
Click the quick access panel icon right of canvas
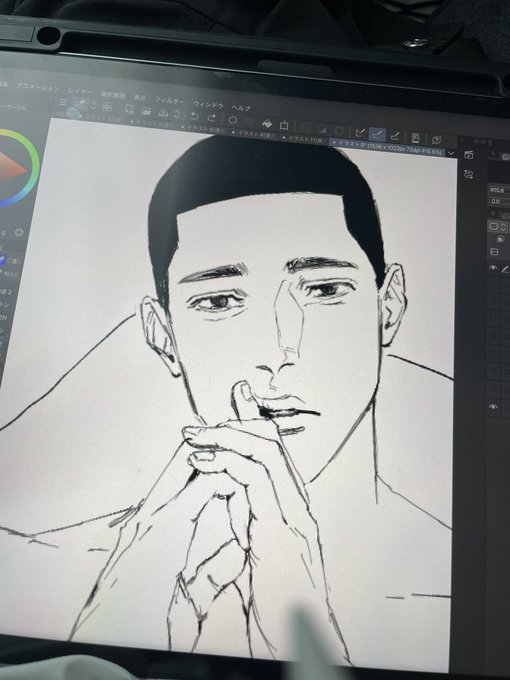(x=468, y=155)
